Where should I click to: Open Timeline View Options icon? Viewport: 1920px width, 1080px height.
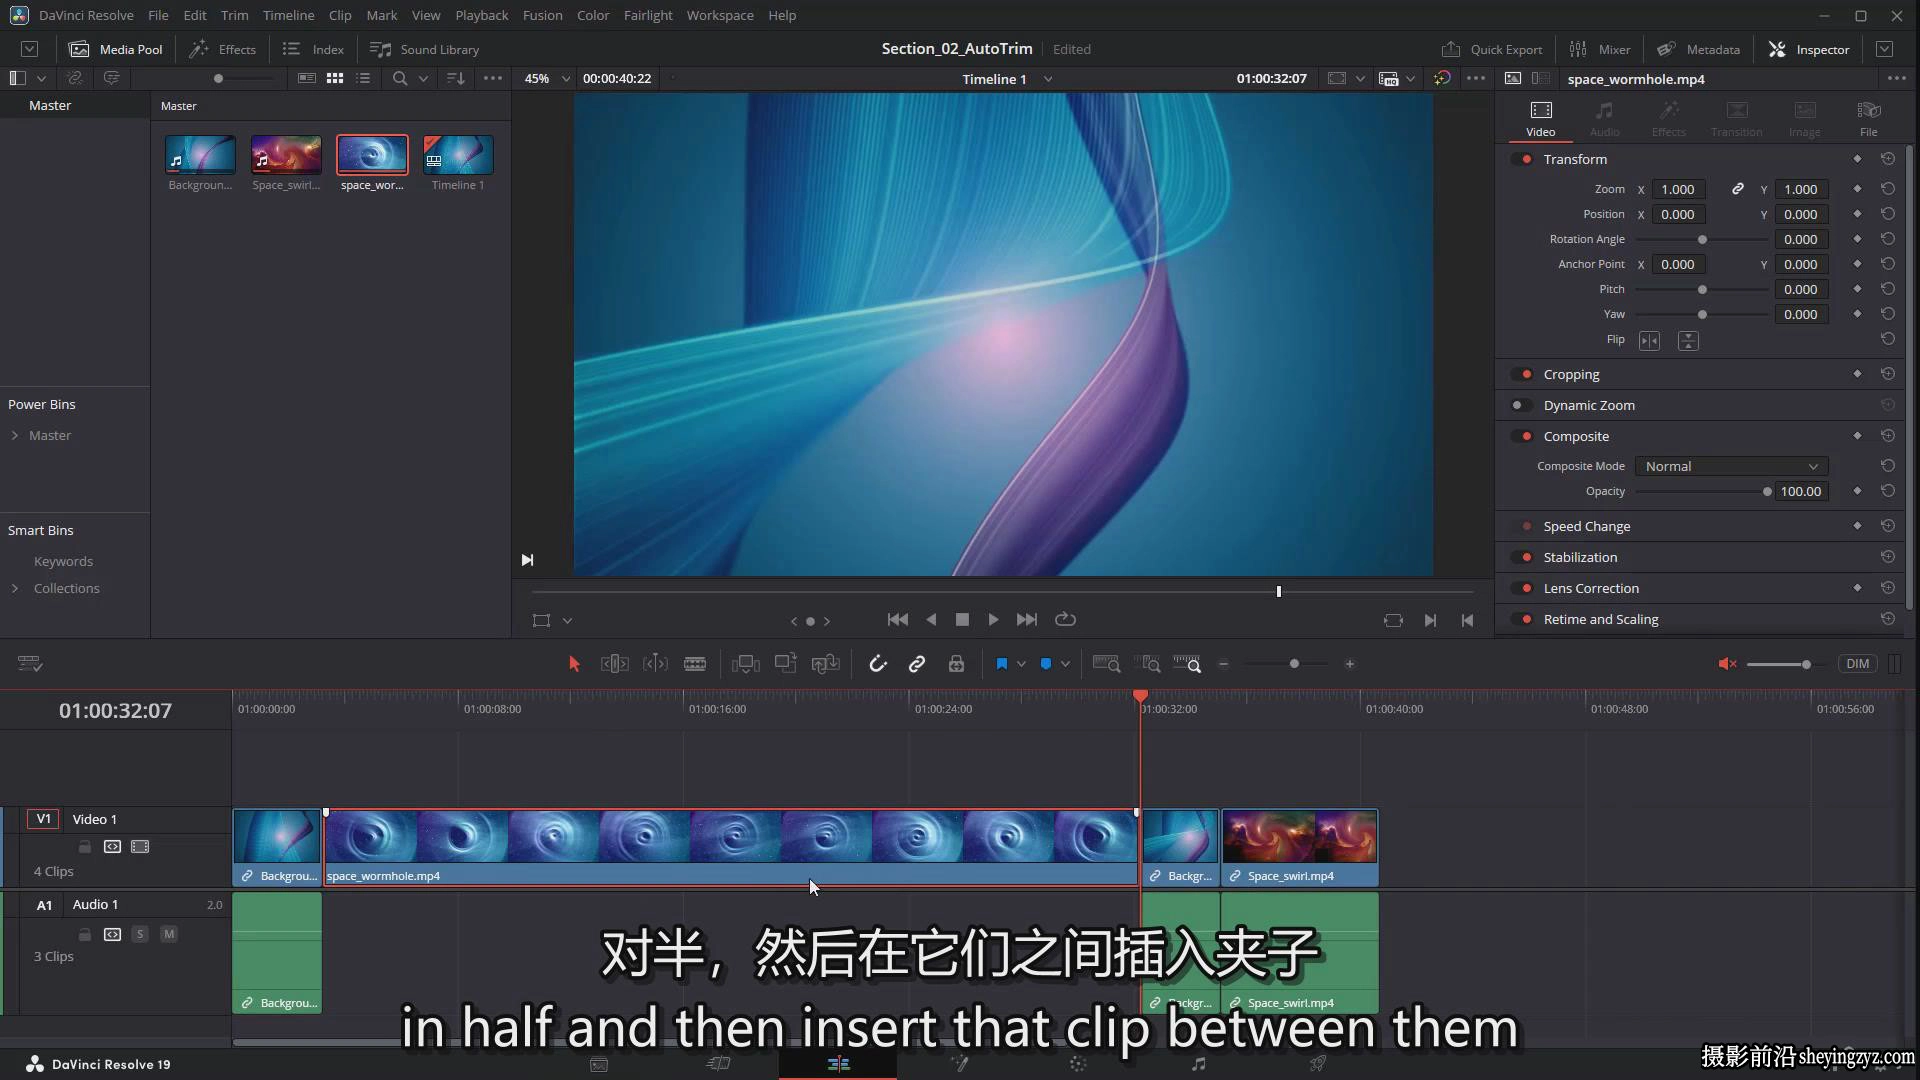(x=30, y=664)
